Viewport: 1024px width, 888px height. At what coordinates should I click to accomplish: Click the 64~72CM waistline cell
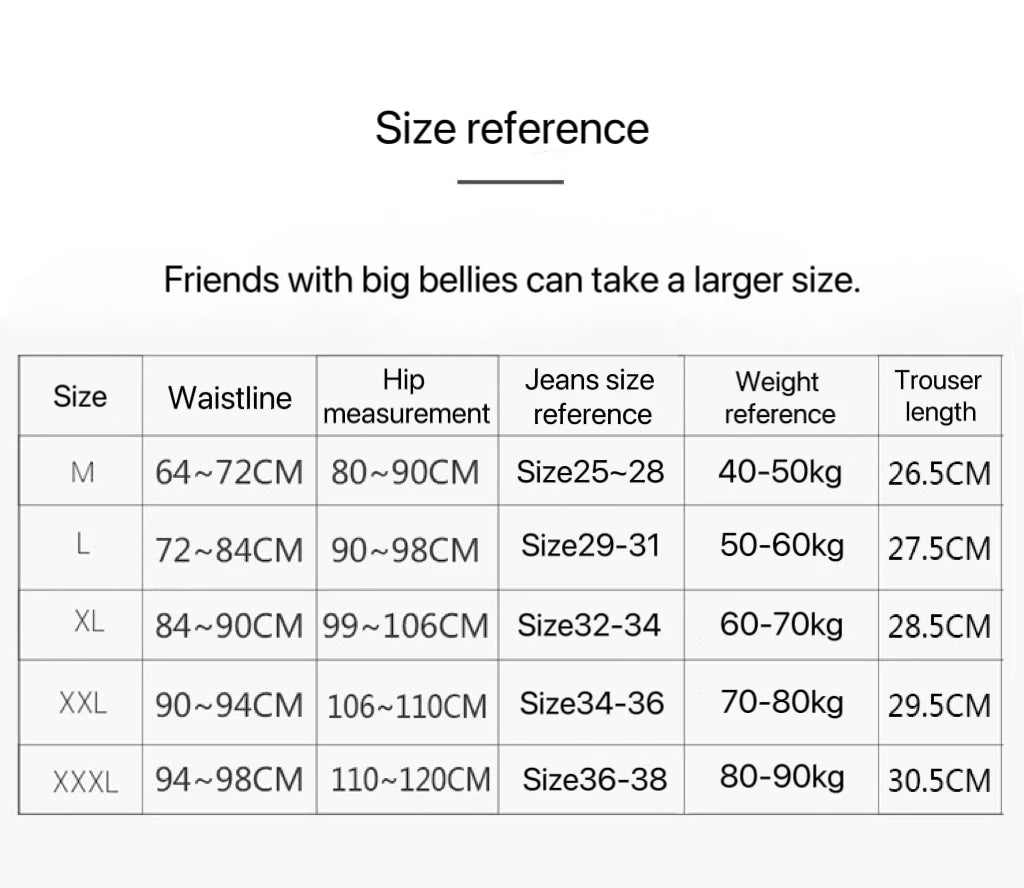pyautogui.click(x=229, y=473)
